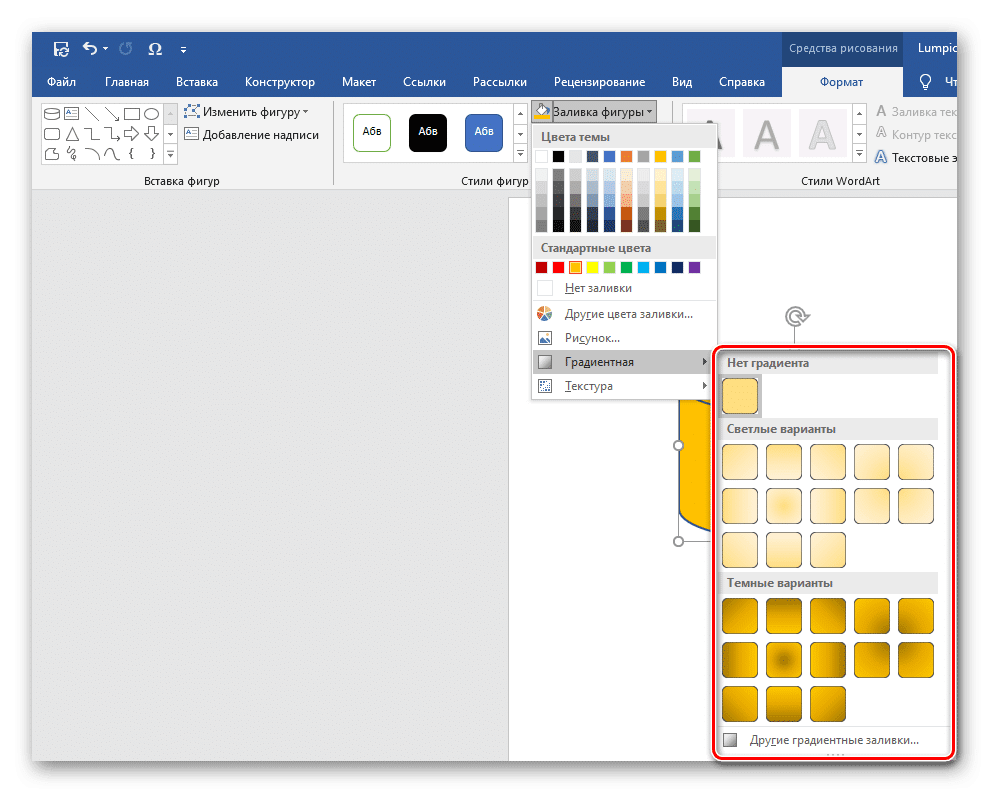The width and height of the screenshot is (989, 793).
Task: Open the Рецензирование tab
Action: (600, 81)
